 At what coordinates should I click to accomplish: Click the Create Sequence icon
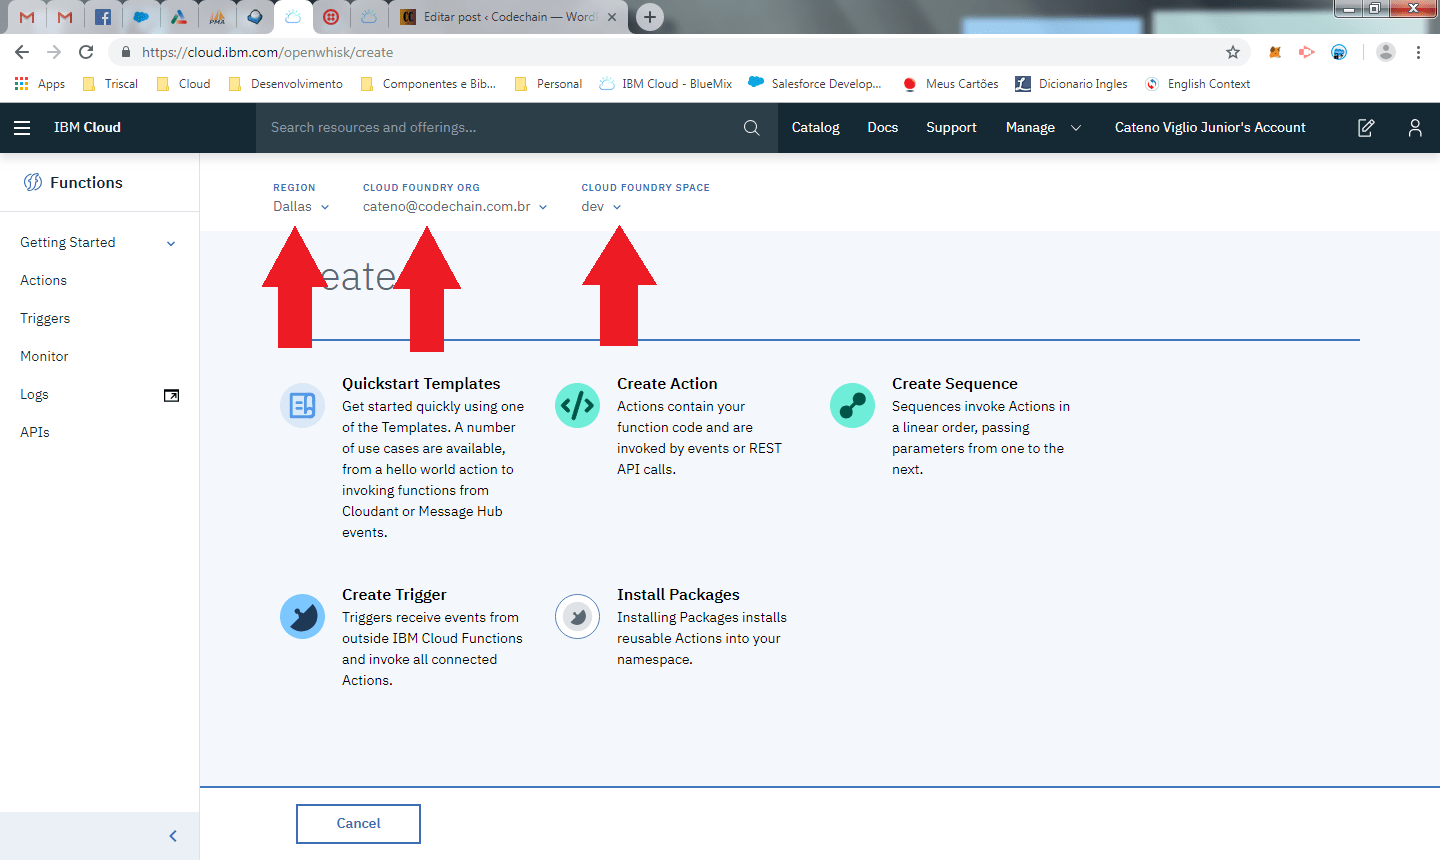tap(852, 405)
